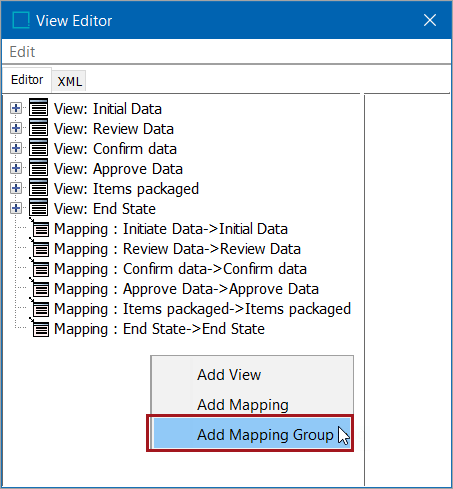Click the Confirm data view icon
The image size is (453, 489).
pyautogui.click(x=38, y=147)
